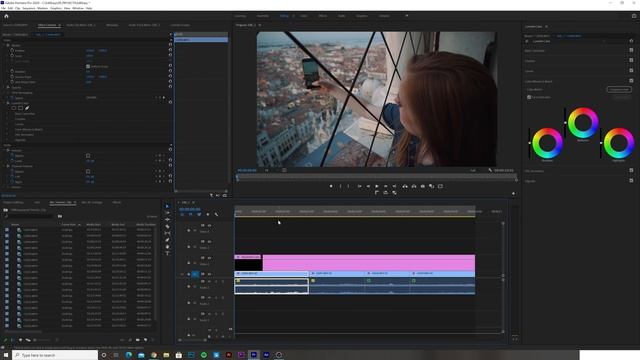Pick the free draw bezier mask pen
640x360 pixels.
(x=27, y=108)
